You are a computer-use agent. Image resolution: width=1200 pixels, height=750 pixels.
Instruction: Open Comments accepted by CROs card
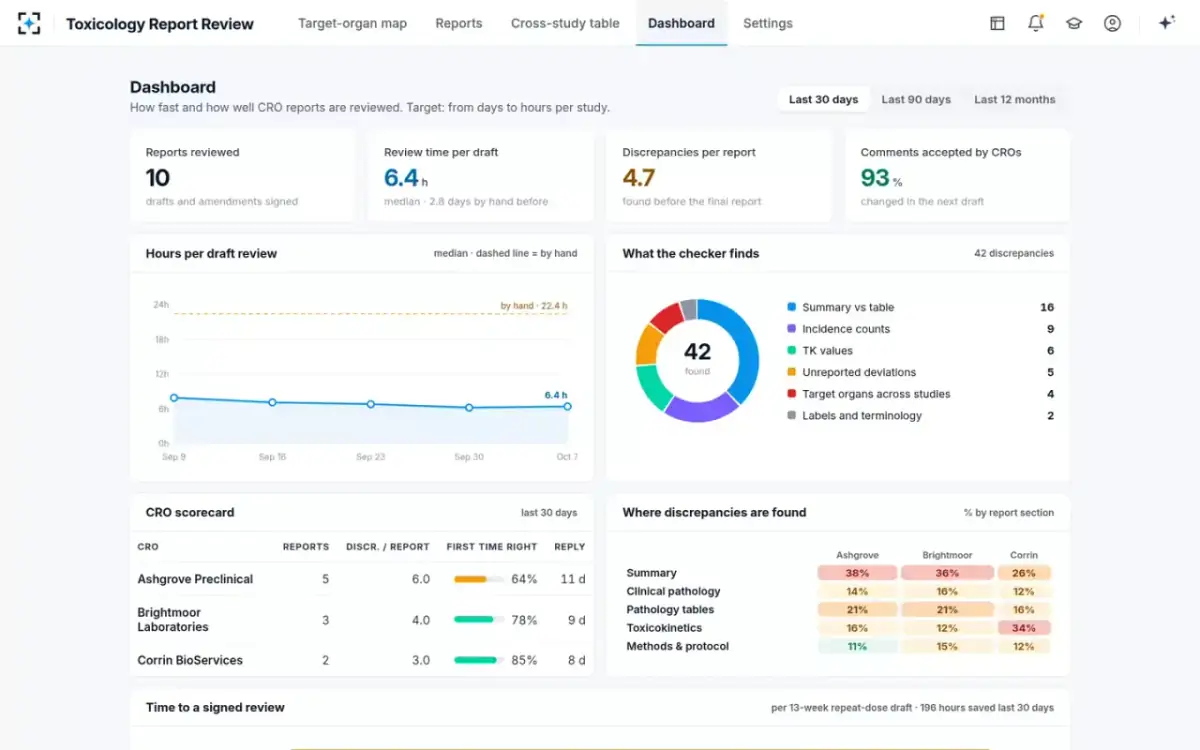[957, 175]
